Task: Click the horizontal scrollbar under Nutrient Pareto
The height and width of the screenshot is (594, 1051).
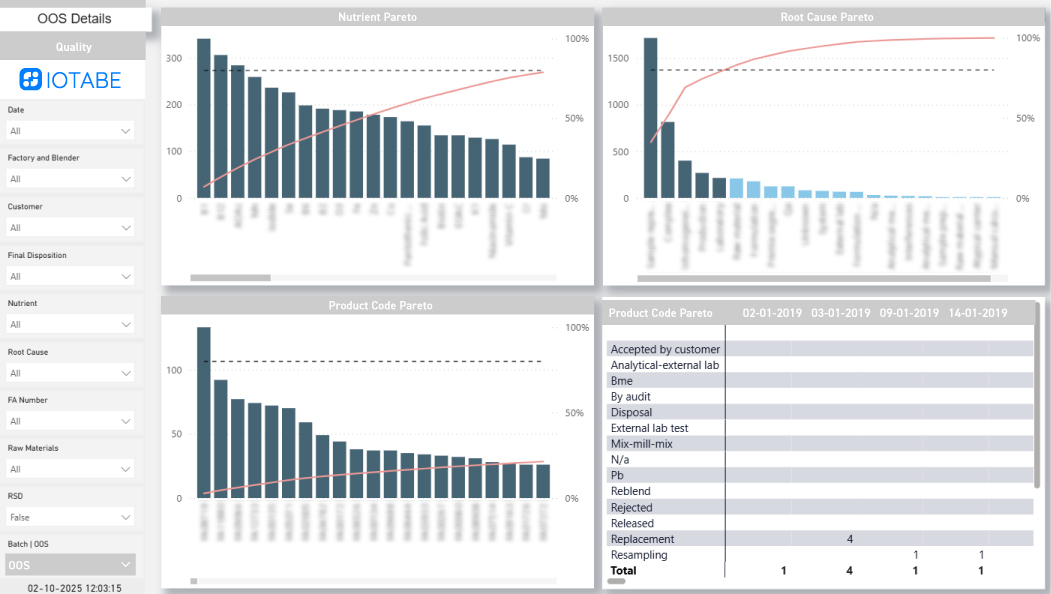Action: 230,277
